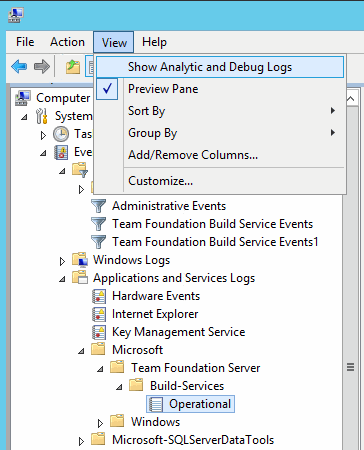Click the Hardware Events log icon
The width and height of the screenshot is (364, 450).
[99, 296]
